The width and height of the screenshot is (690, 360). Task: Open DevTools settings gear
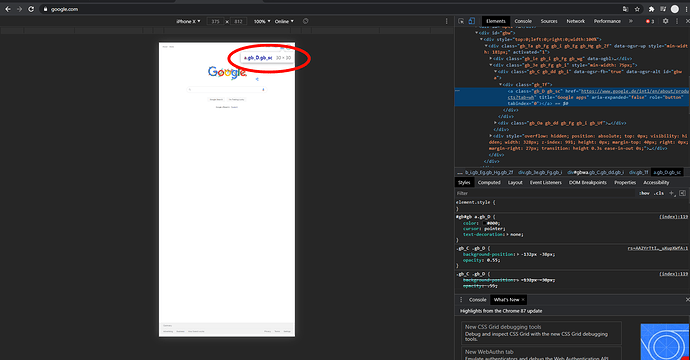coord(665,21)
